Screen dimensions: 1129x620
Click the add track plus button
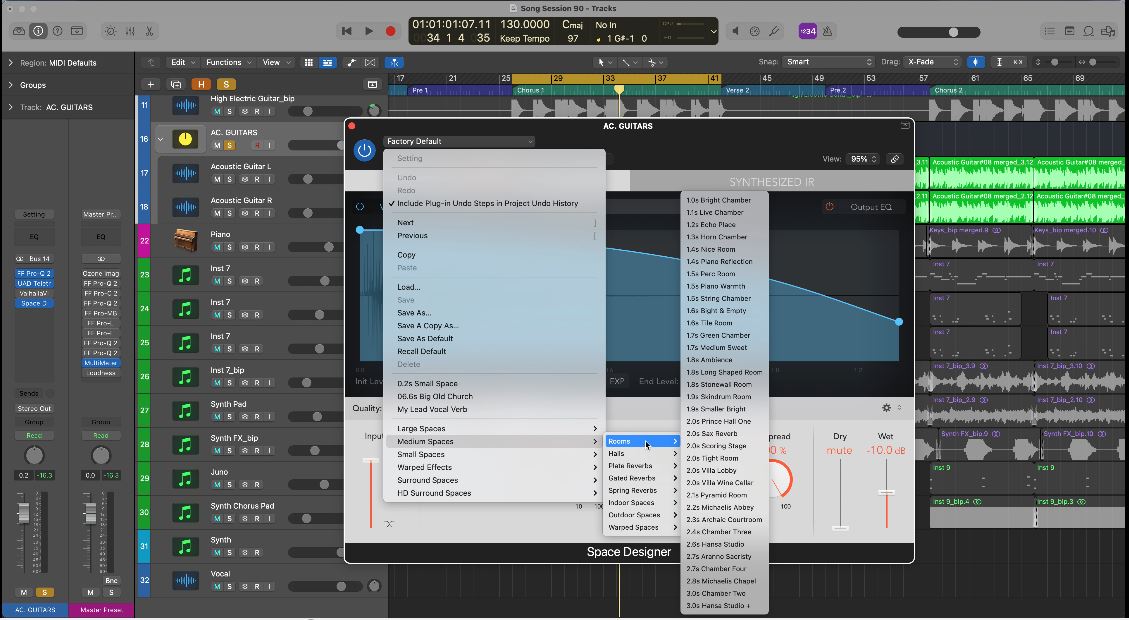150,85
